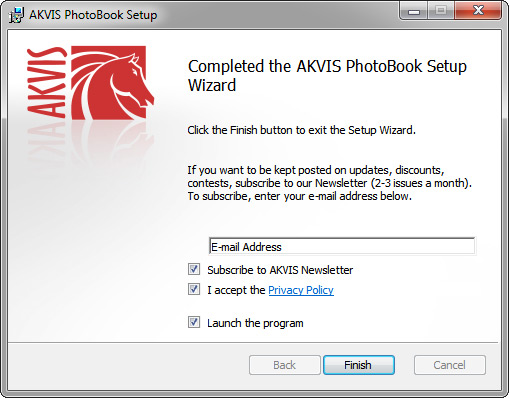Click the AKVIS PhotoBook Setup title bar text

click(x=93, y=15)
